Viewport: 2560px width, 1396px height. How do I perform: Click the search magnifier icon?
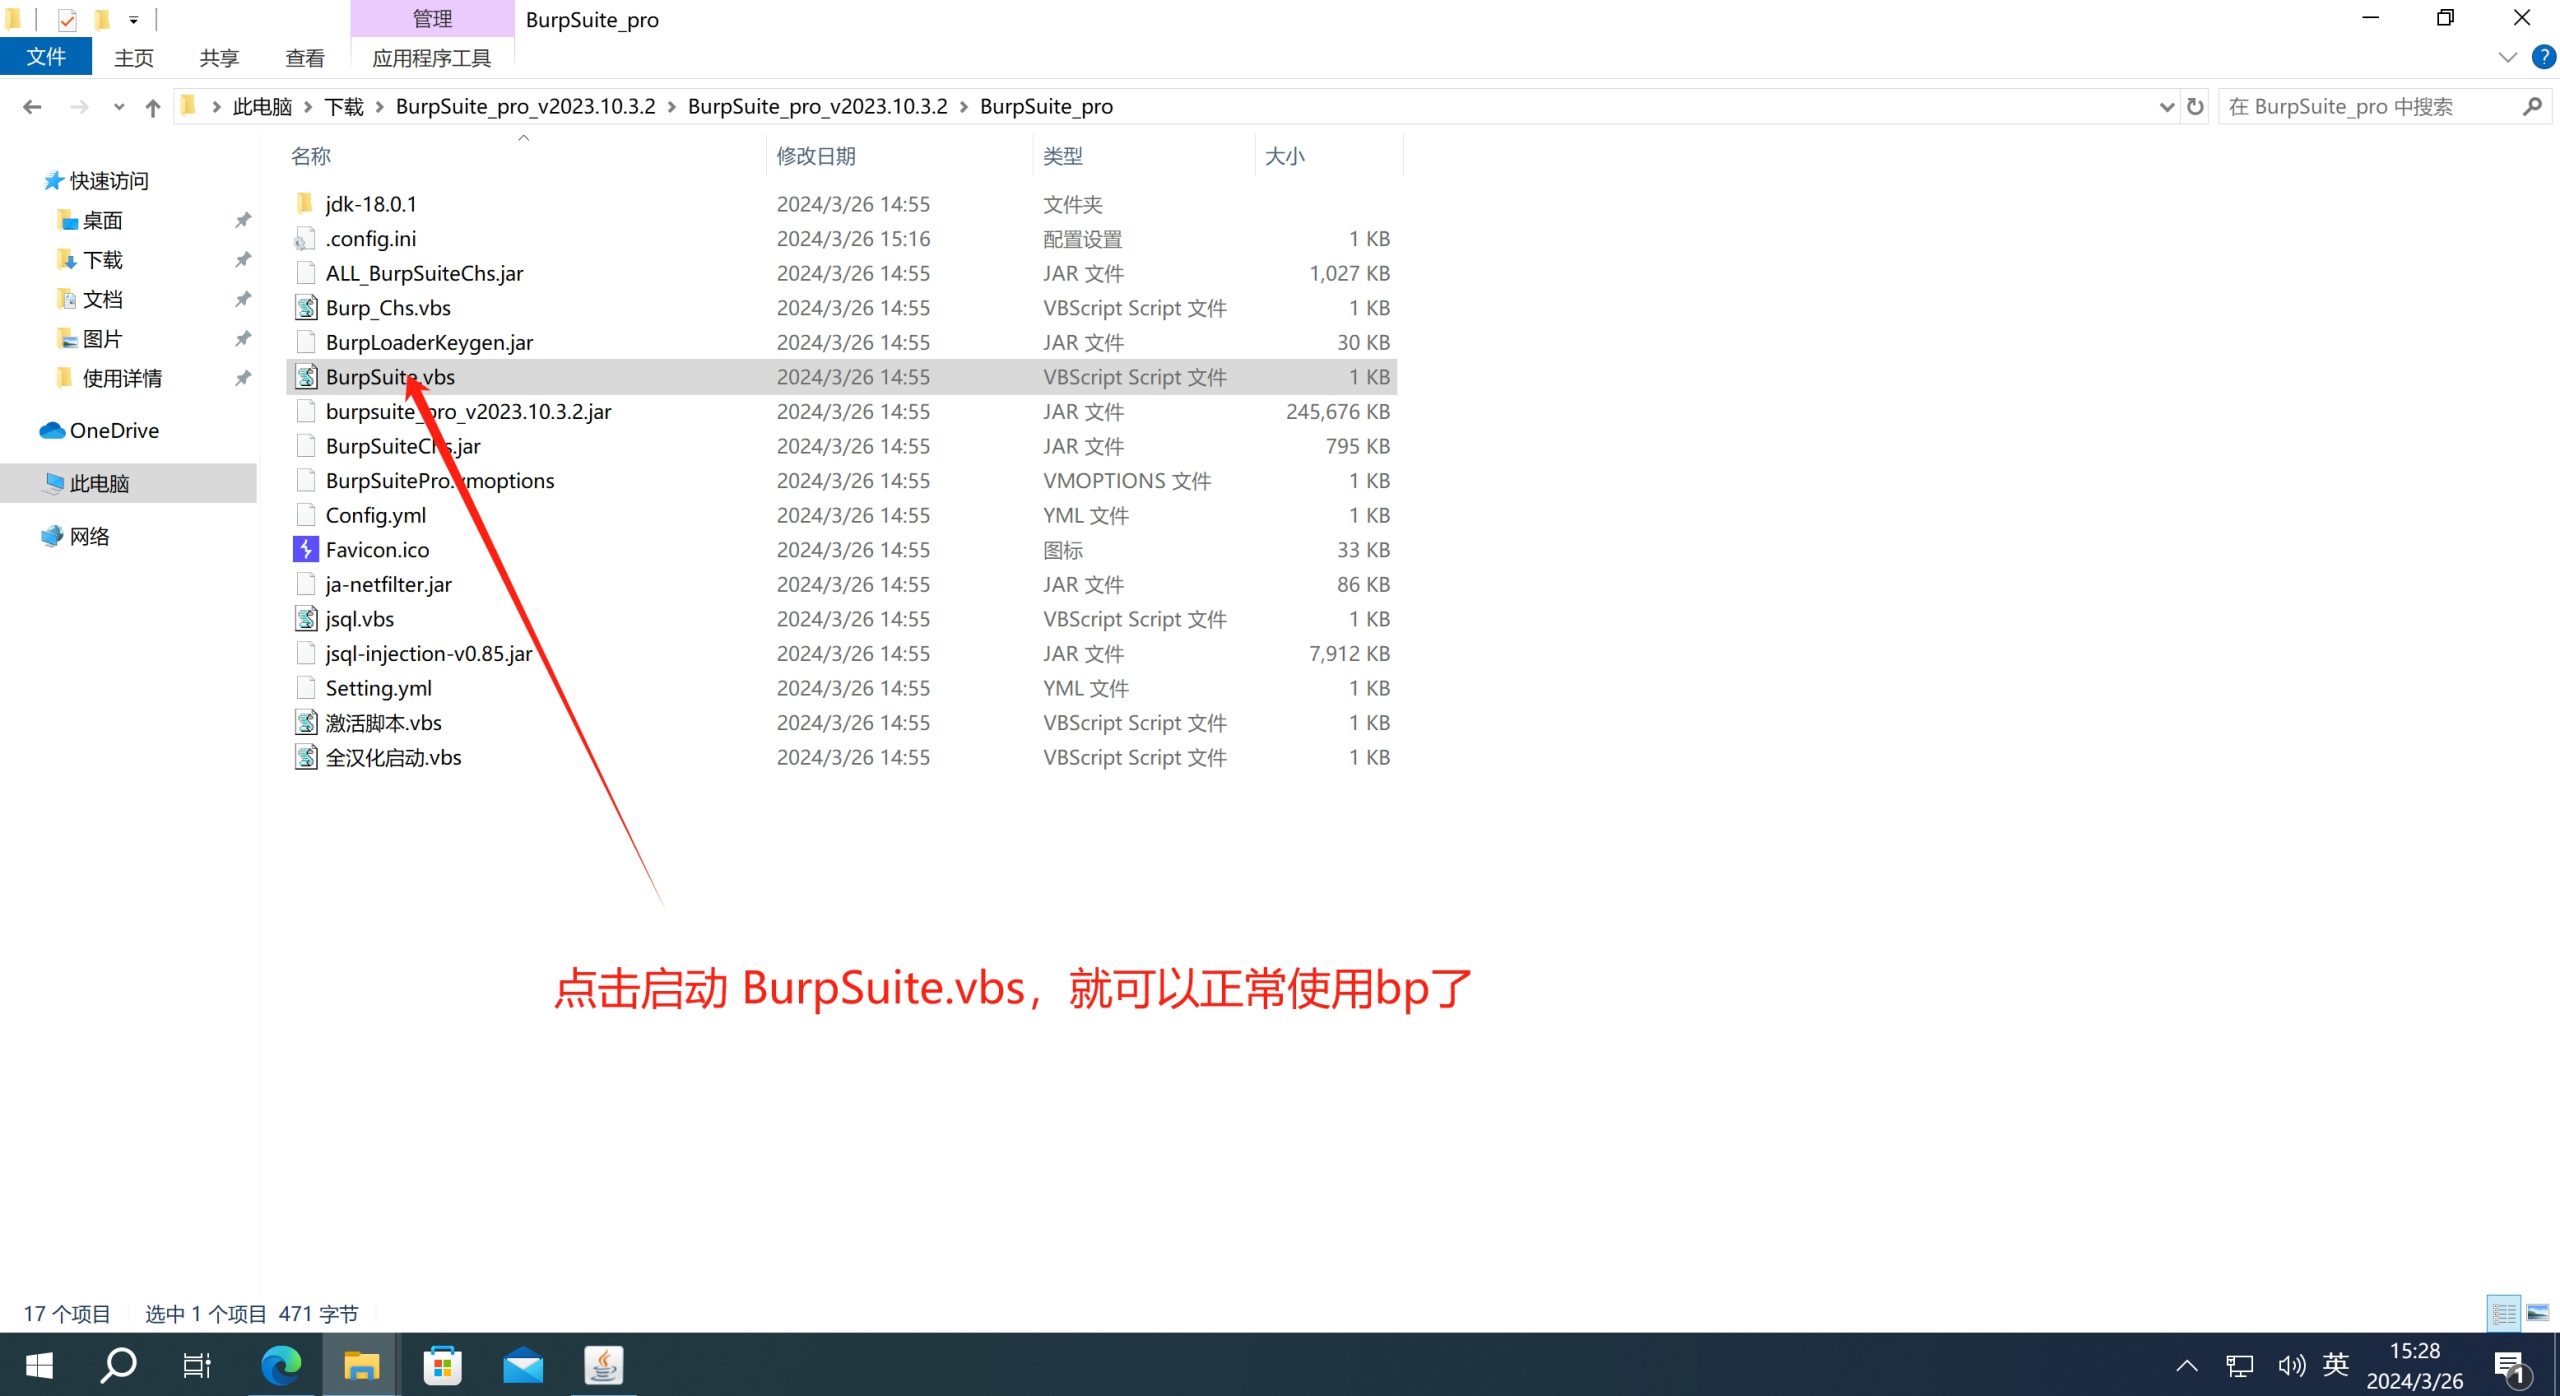coord(2532,106)
